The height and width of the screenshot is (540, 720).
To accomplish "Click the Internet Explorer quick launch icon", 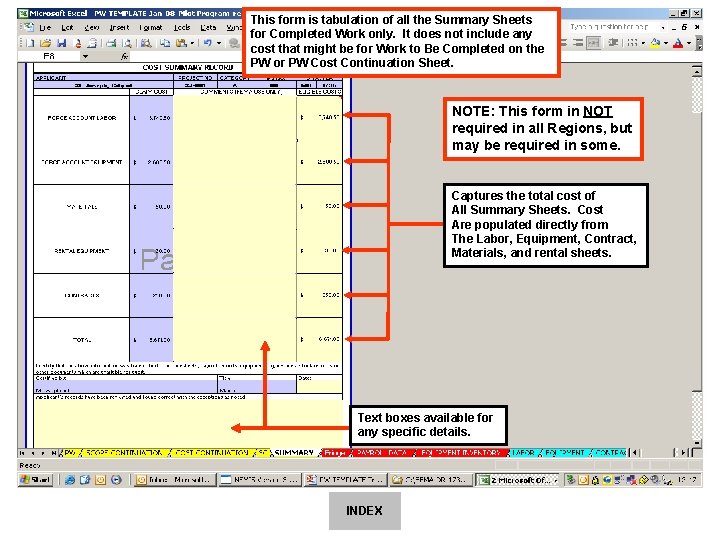I will click(70, 480).
